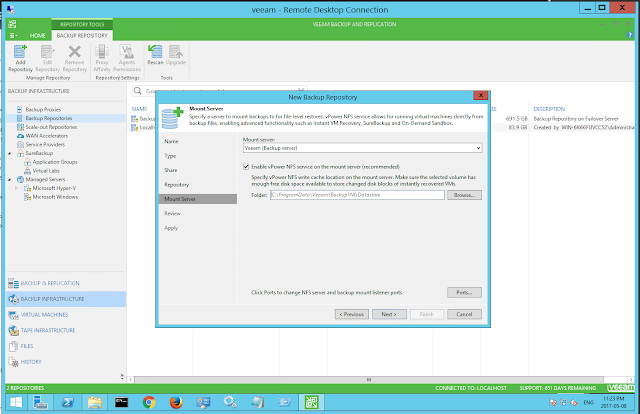This screenshot has height=414, width=640.
Task: Click the Windows Start button
Action: pyautogui.click(x=16, y=403)
